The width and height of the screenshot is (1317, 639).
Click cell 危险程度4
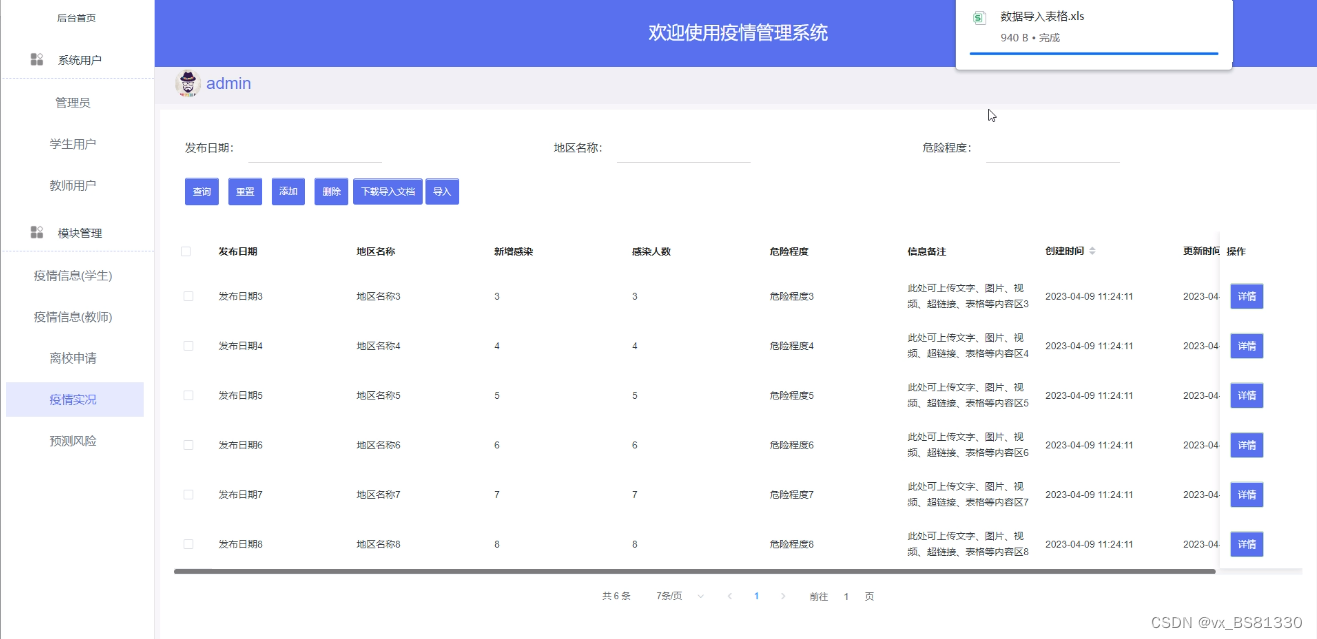click(x=792, y=346)
